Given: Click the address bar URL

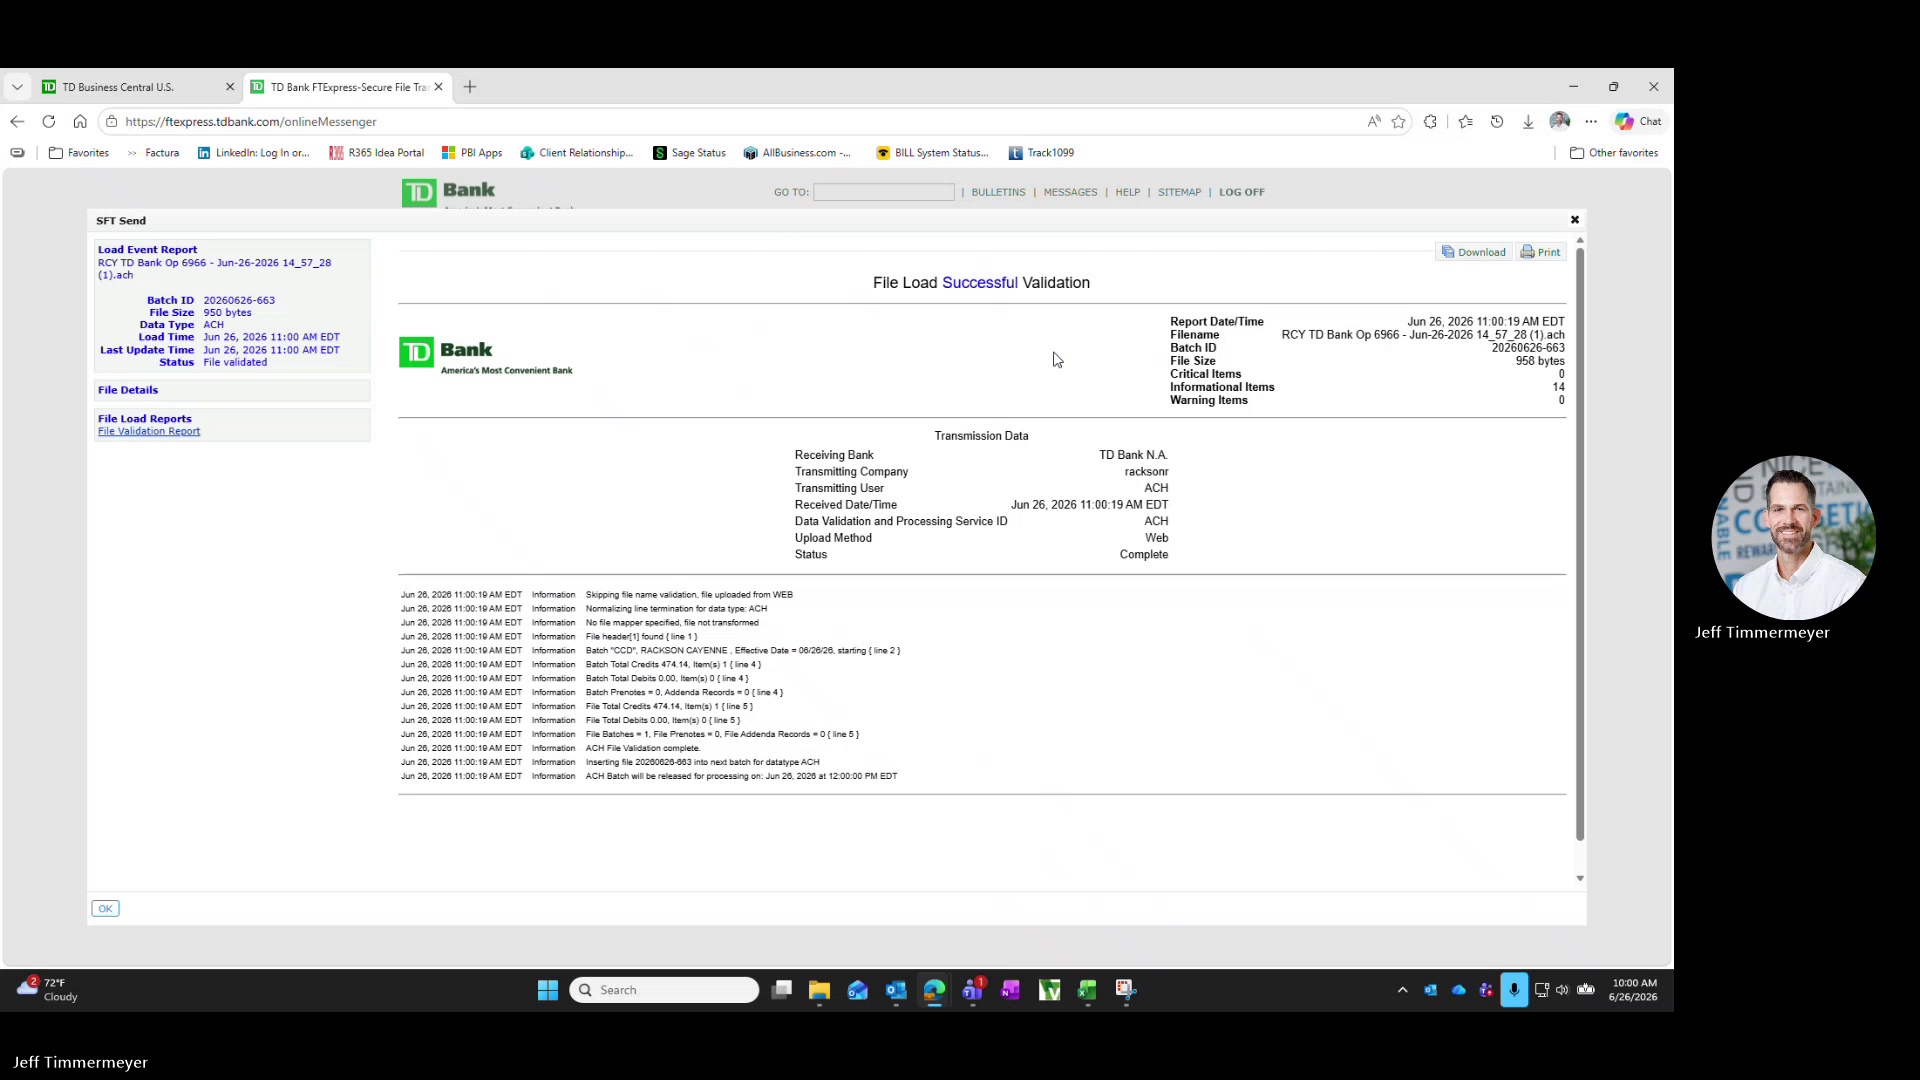Looking at the screenshot, I should point(251,122).
